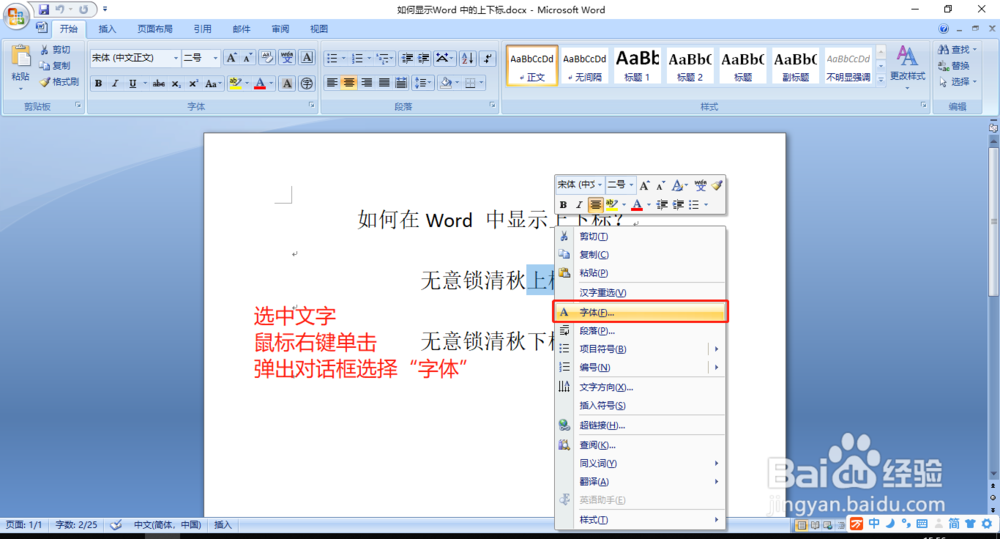
Task: Click the 剪切 button in clipboard group
Action: 55,50
